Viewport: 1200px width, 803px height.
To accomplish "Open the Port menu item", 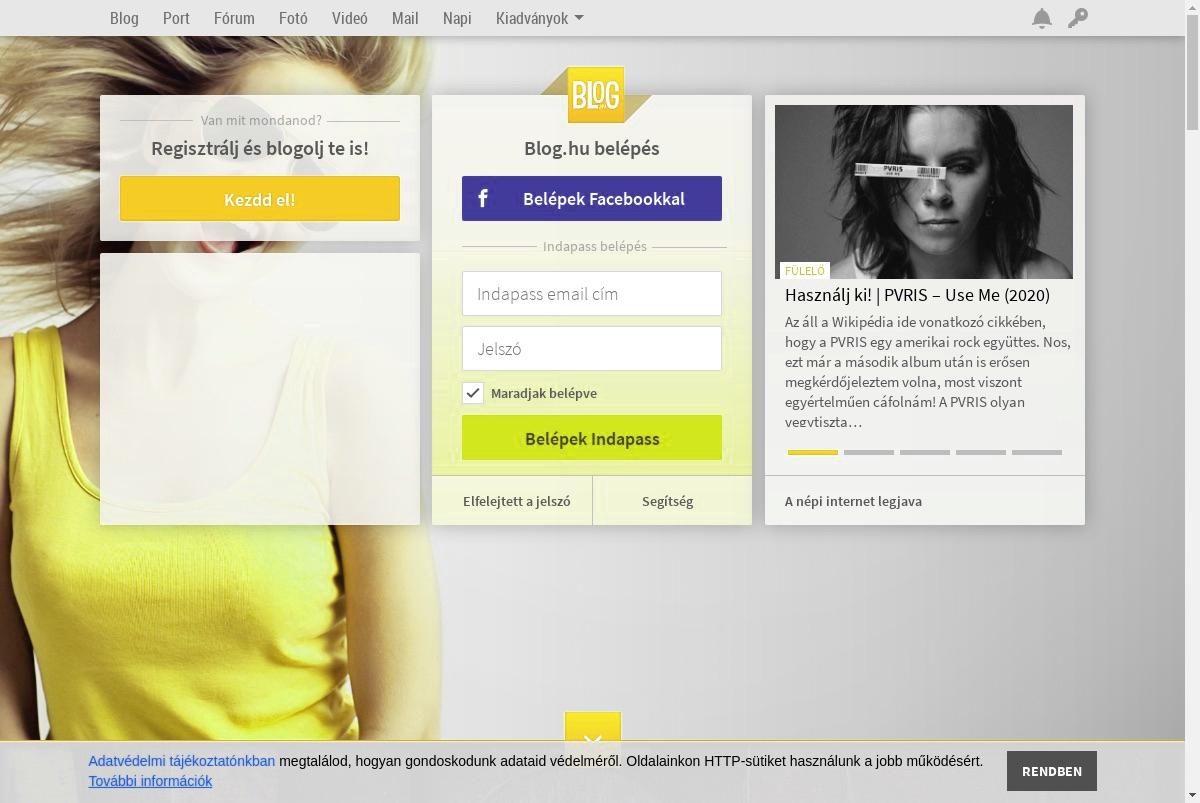I will tap(176, 18).
